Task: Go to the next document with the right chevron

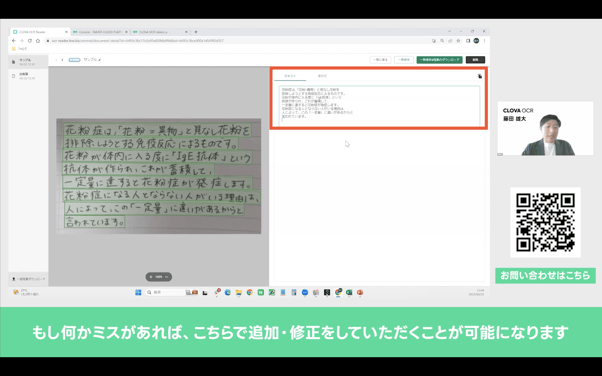Action: click(63, 60)
